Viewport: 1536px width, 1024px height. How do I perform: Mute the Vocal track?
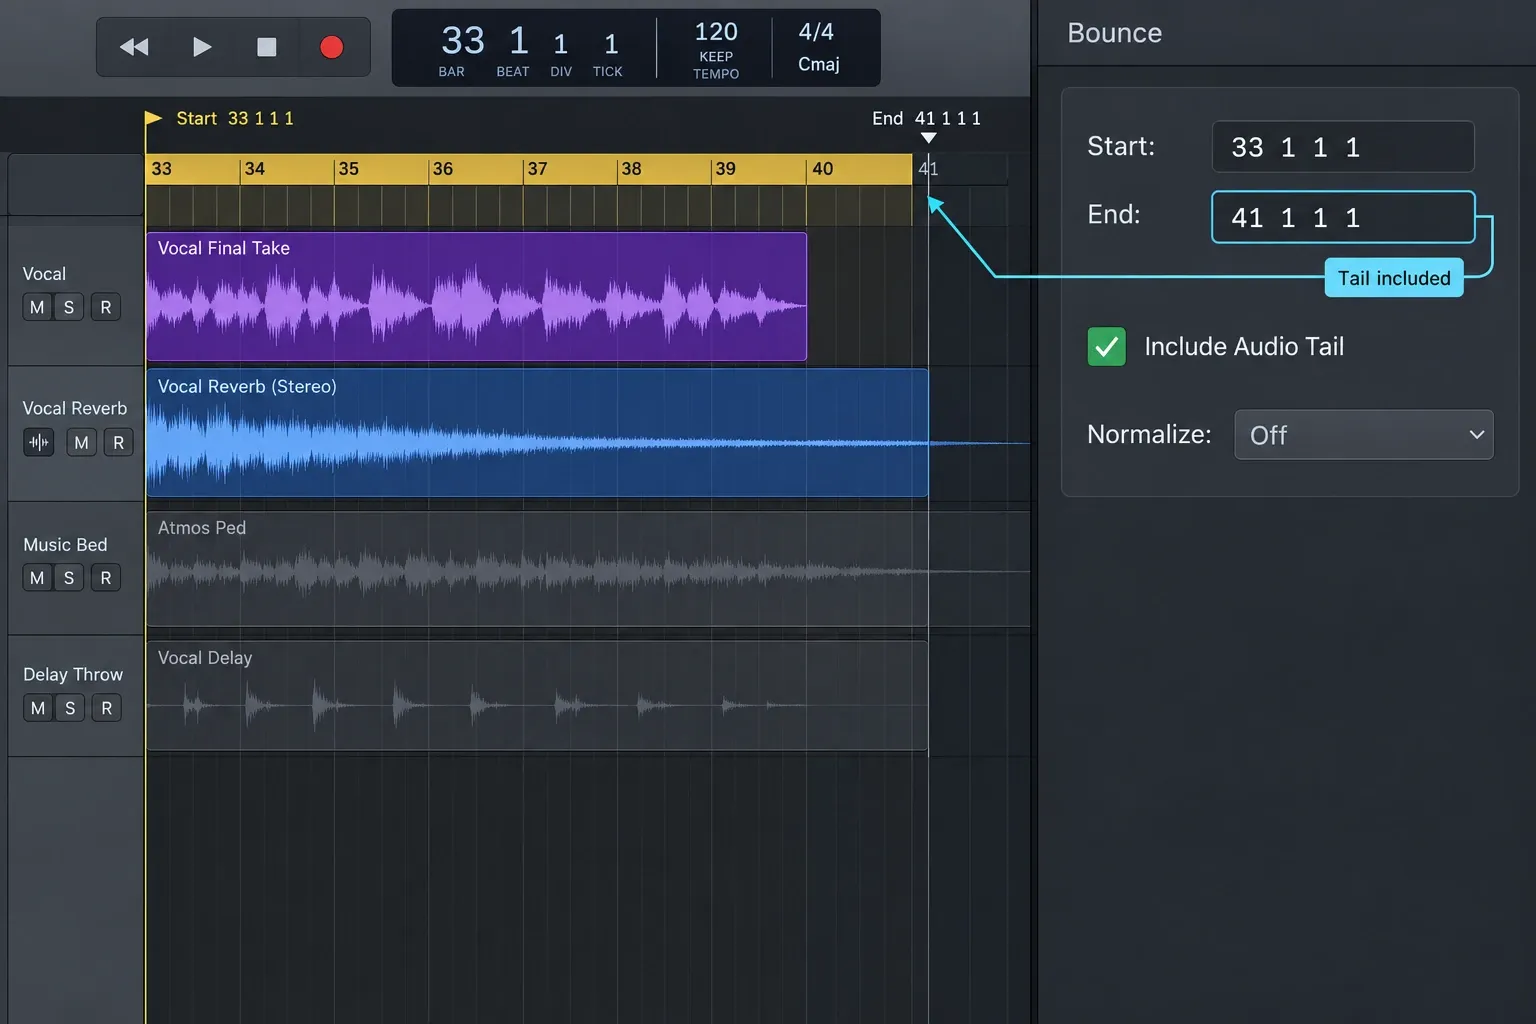(x=37, y=307)
